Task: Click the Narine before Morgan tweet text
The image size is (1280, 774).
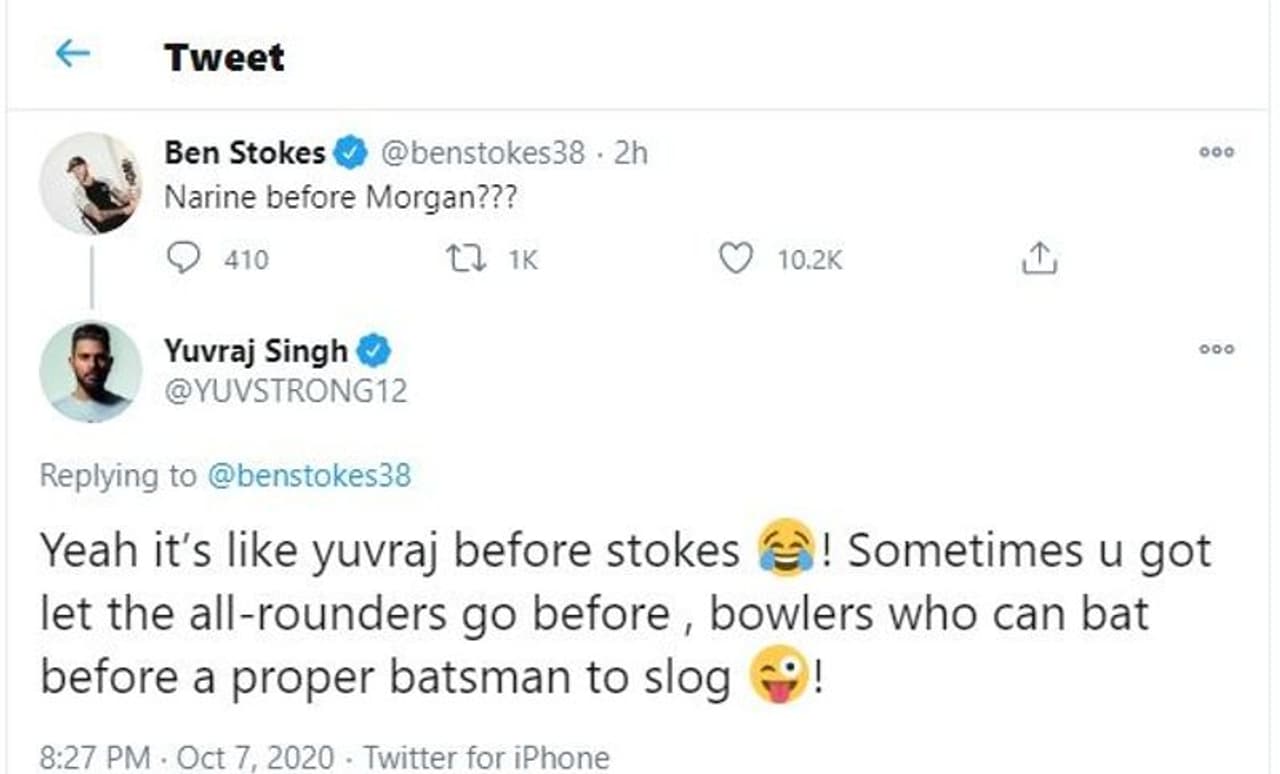Action: point(340,197)
